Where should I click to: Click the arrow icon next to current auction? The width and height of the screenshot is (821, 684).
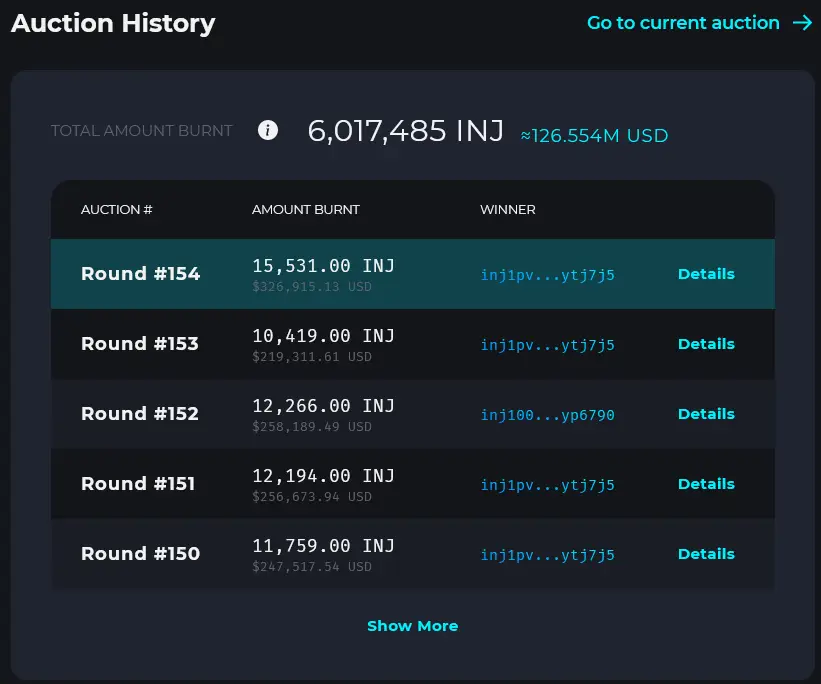pyautogui.click(x=802, y=23)
